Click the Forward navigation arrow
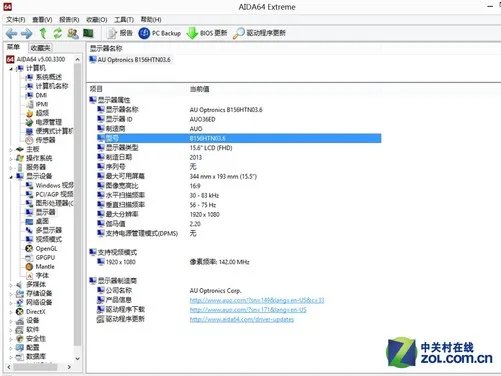This screenshot has width=501, height=376. pos(27,33)
